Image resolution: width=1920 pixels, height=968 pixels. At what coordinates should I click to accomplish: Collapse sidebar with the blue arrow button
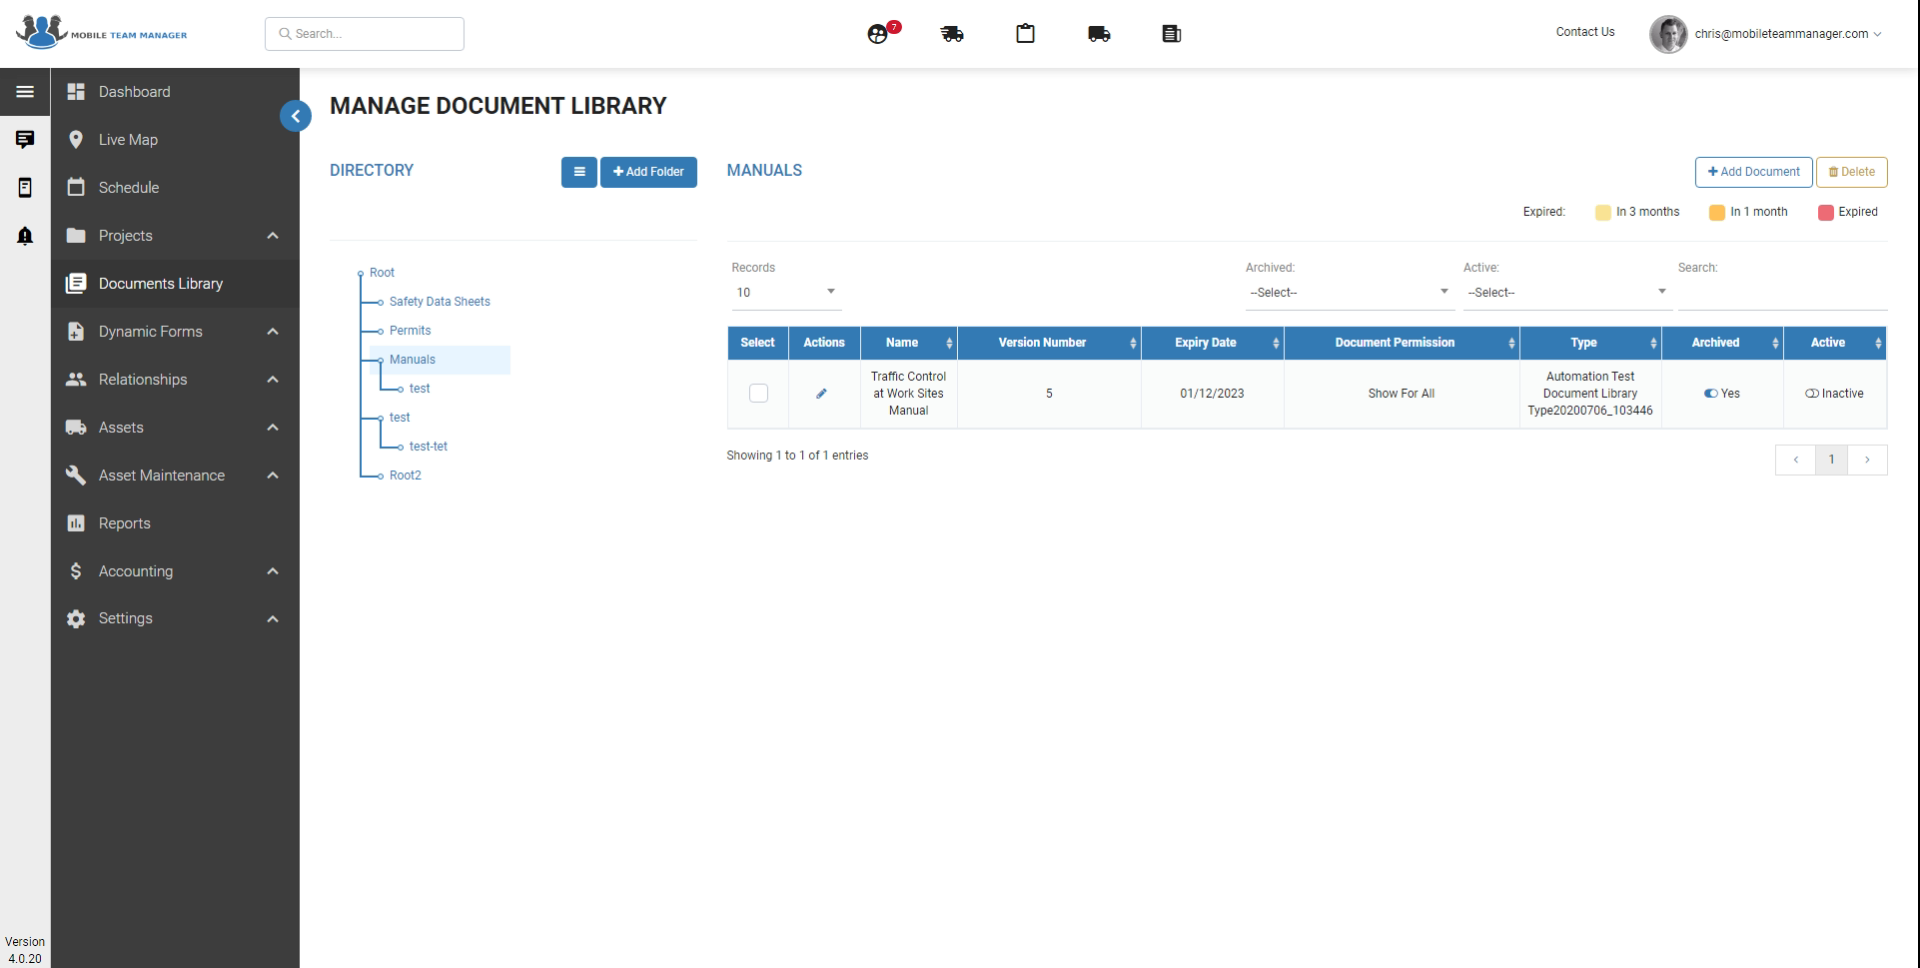(295, 116)
